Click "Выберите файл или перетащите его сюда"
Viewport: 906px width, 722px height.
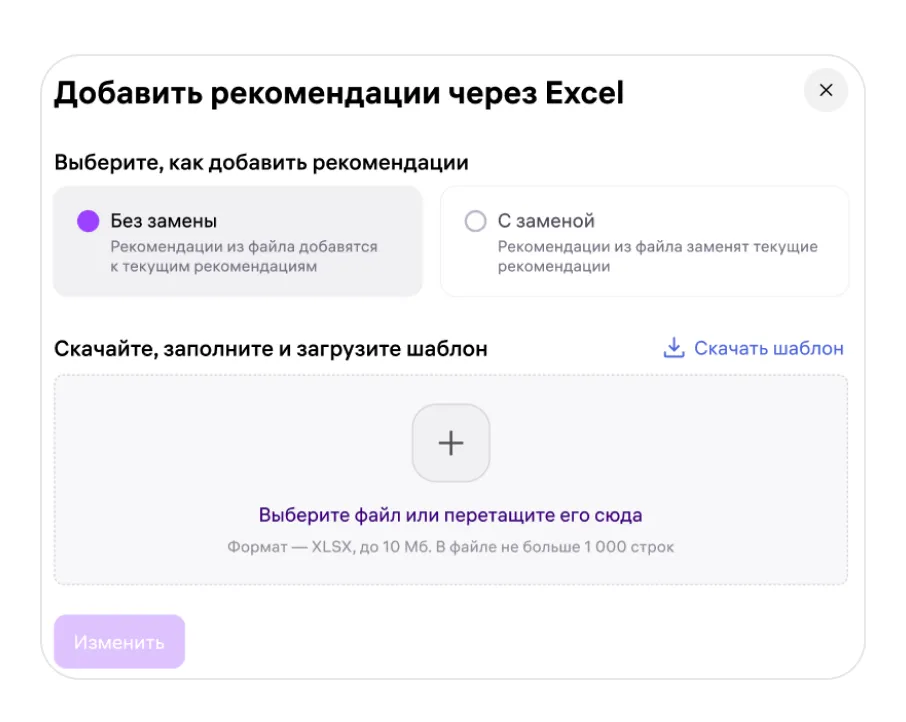(450, 516)
